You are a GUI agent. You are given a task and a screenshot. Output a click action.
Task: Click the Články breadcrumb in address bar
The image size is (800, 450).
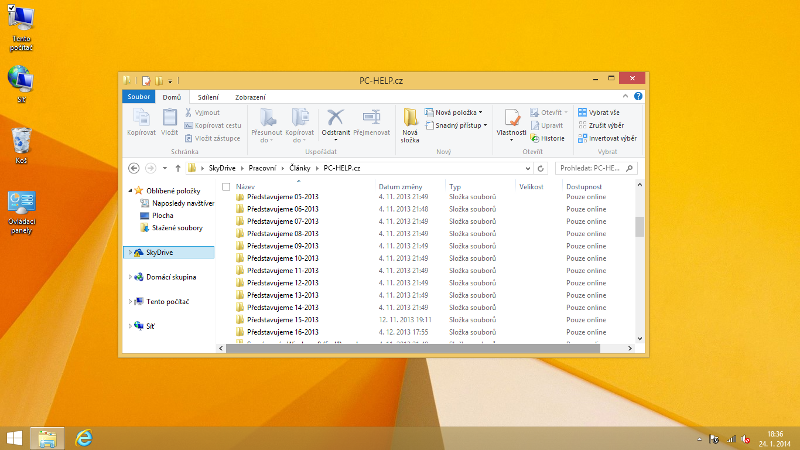[302, 168]
